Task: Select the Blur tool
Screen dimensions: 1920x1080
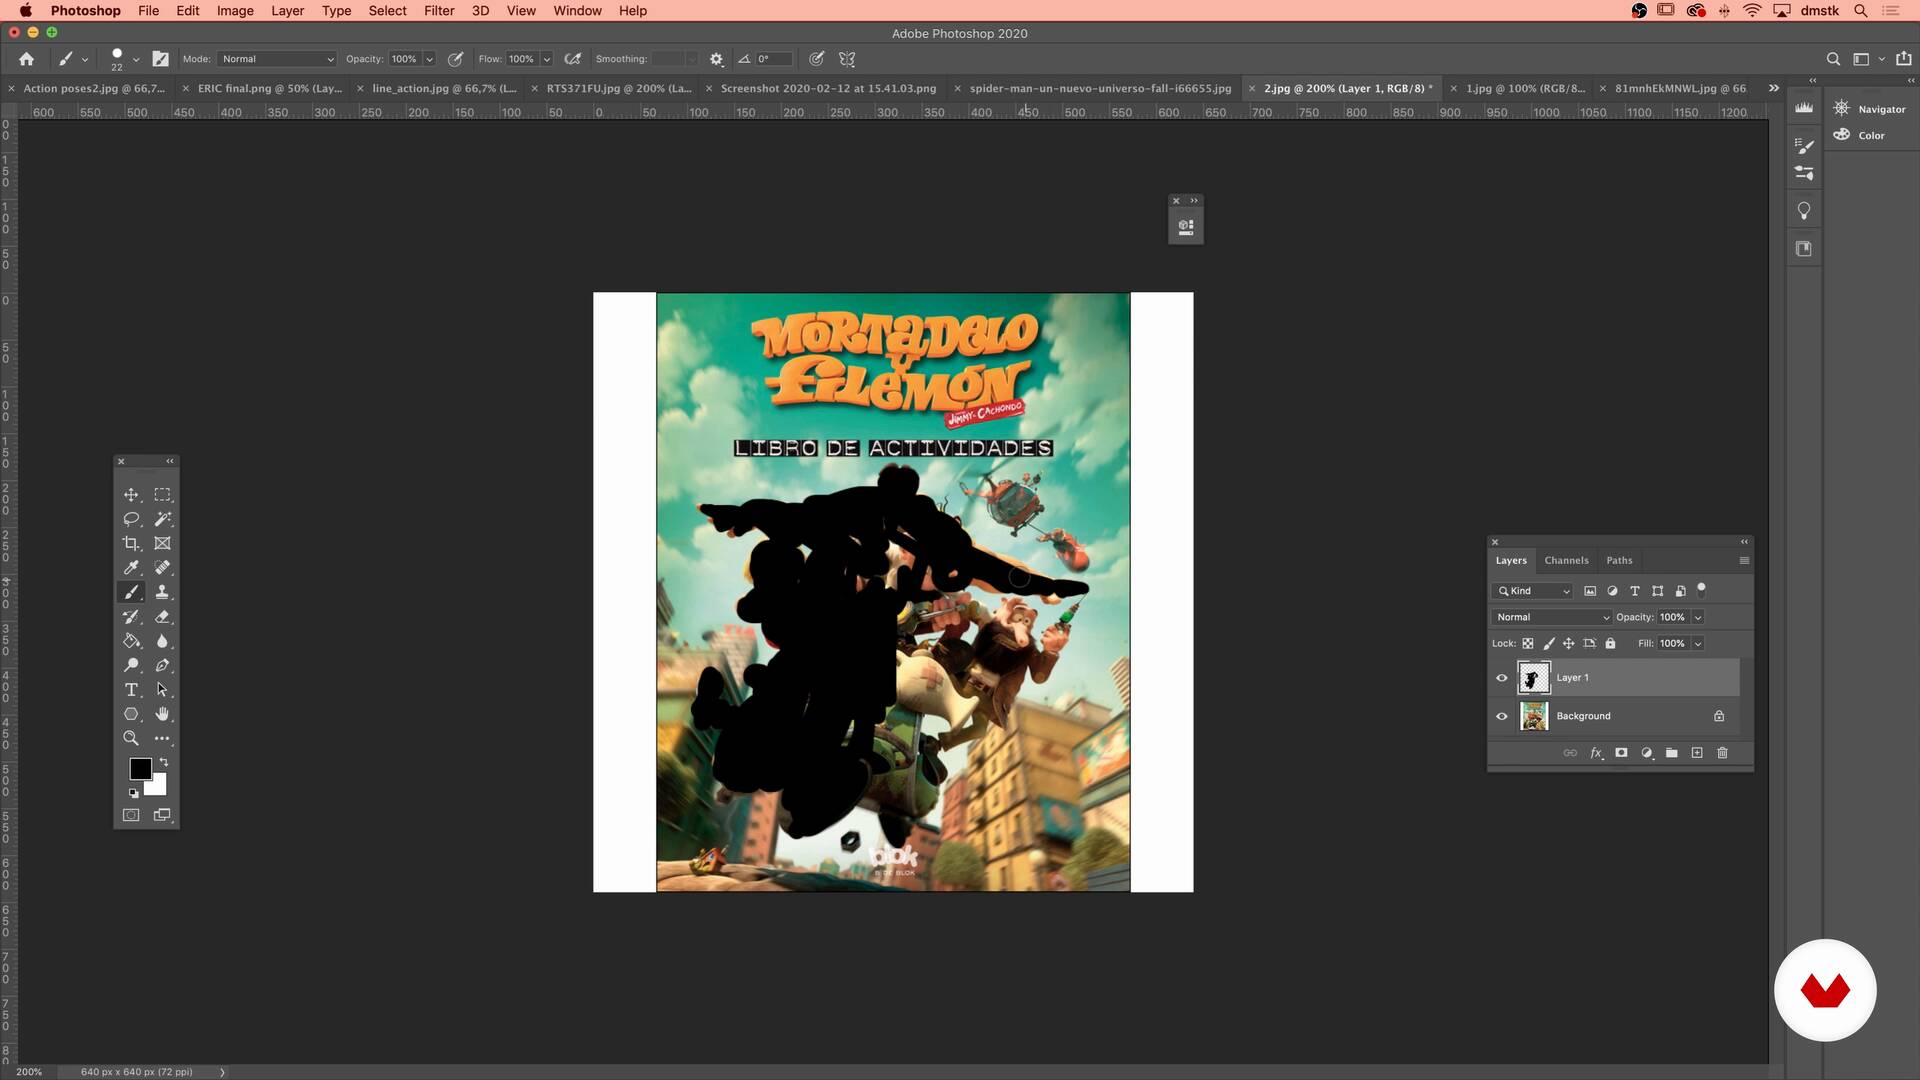Action: pyautogui.click(x=162, y=641)
